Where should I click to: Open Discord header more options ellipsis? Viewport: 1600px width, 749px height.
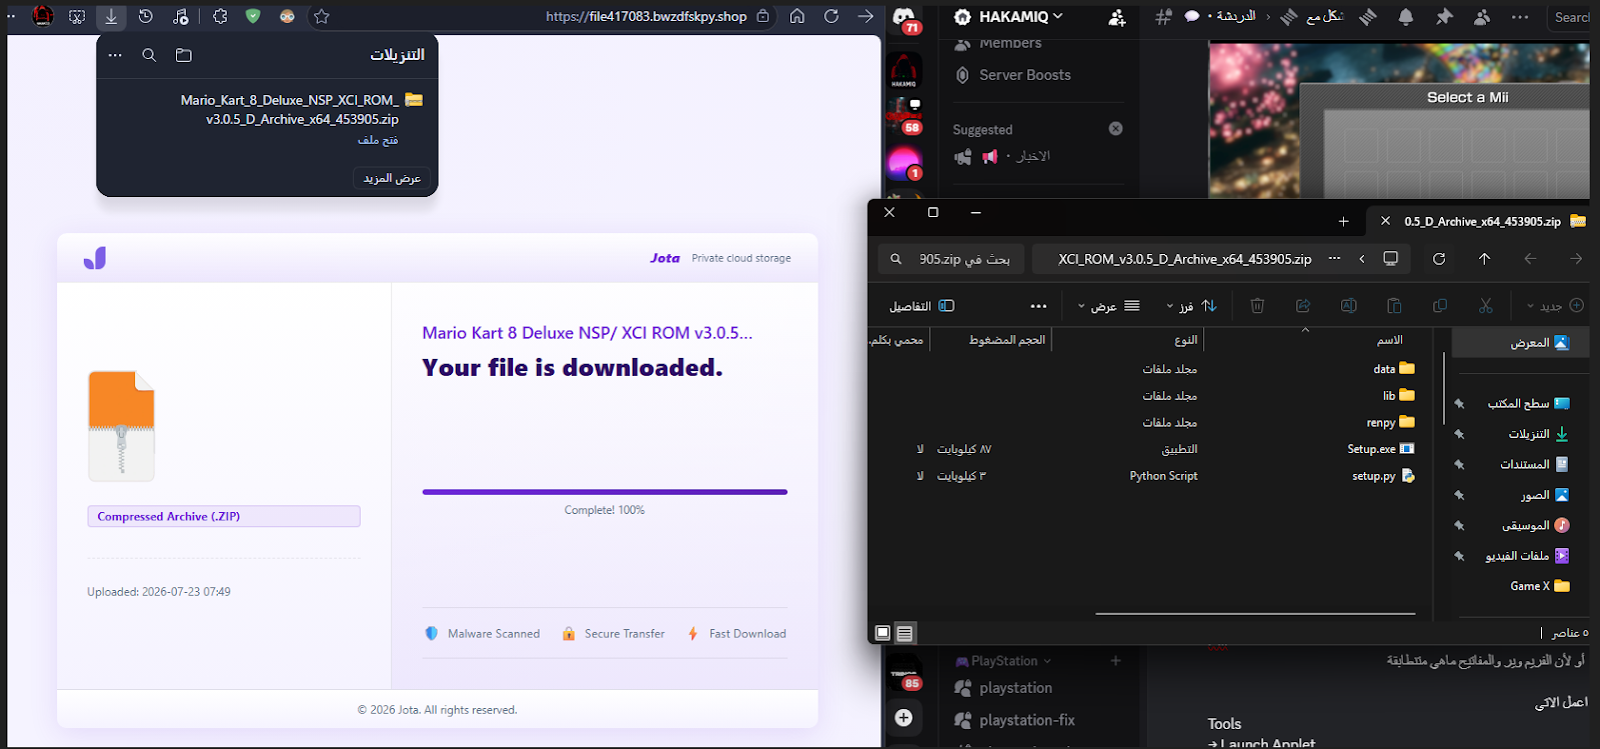tap(1520, 17)
